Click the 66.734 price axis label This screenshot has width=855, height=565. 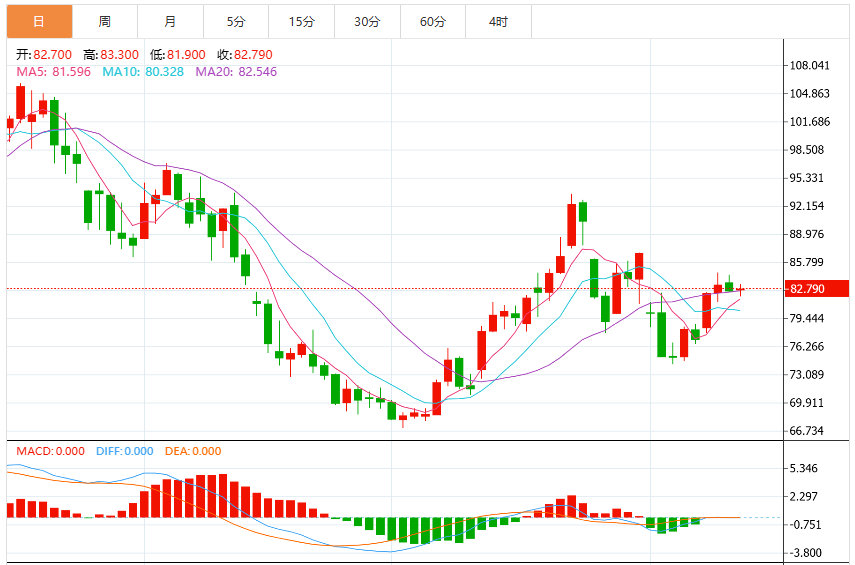806,431
